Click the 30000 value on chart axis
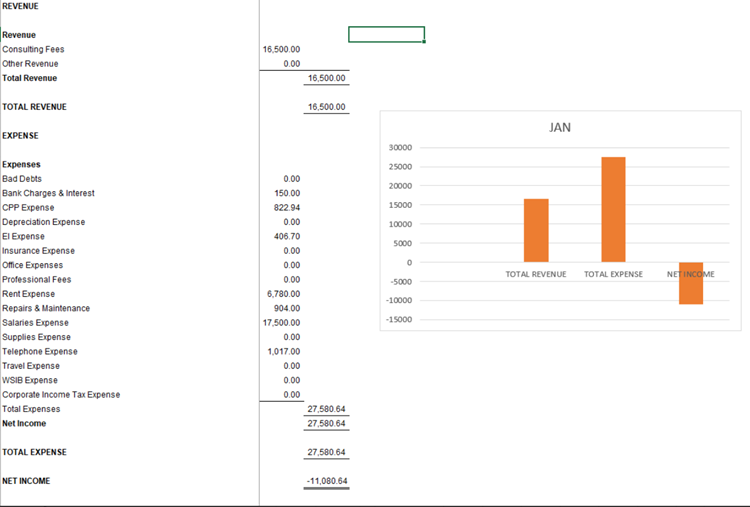 tap(400, 147)
